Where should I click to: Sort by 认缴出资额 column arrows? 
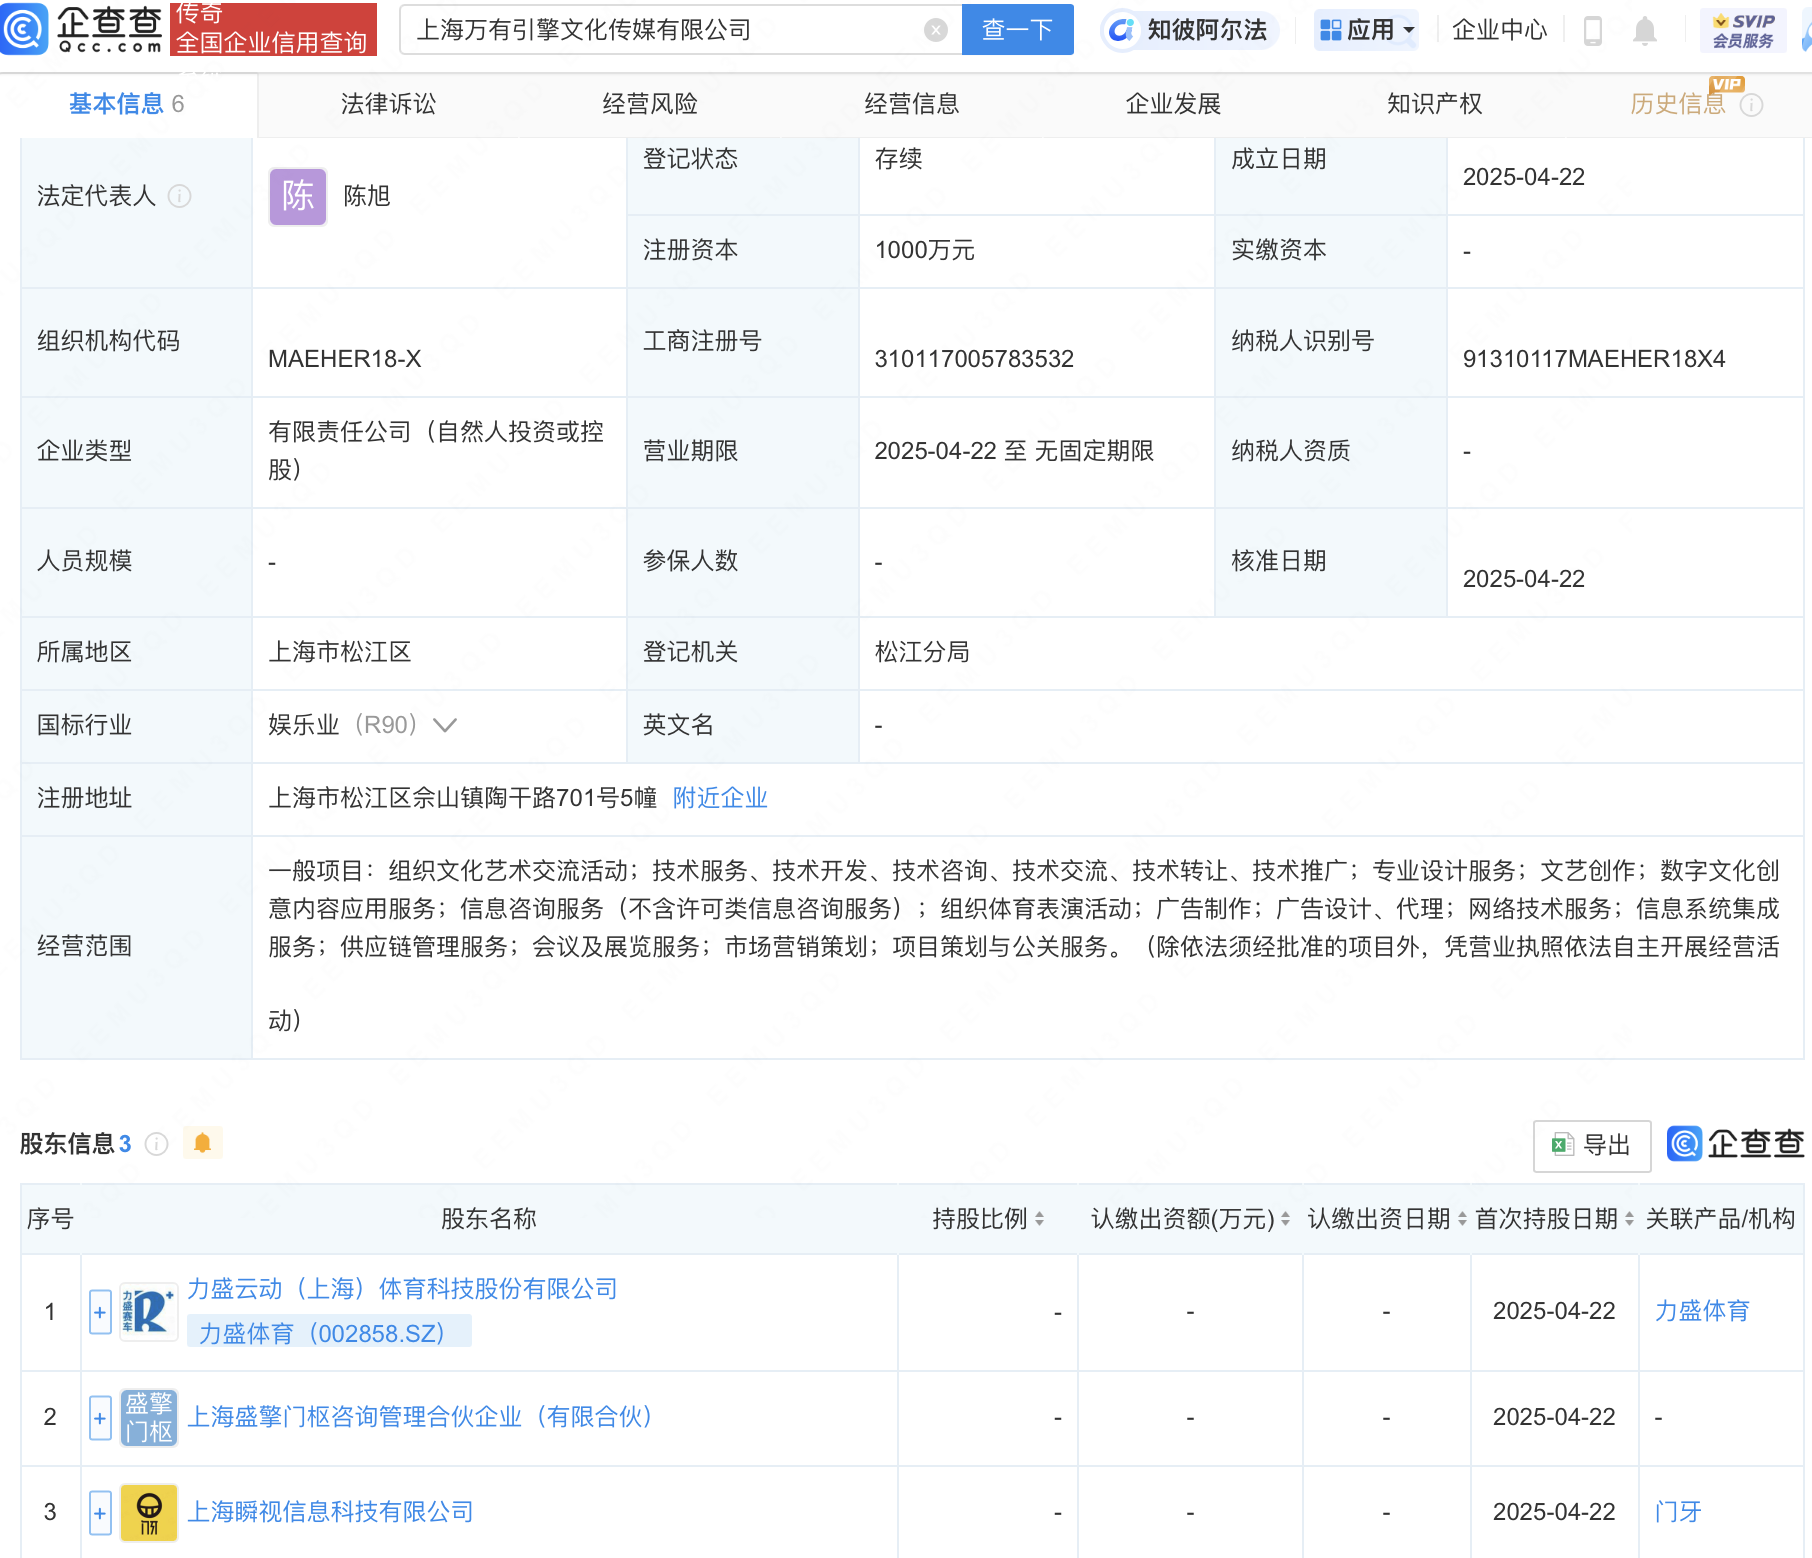click(1285, 1219)
